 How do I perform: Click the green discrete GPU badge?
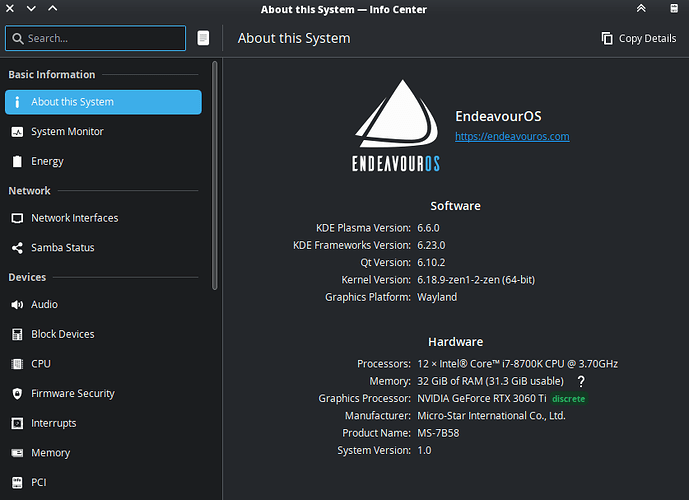click(569, 399)
